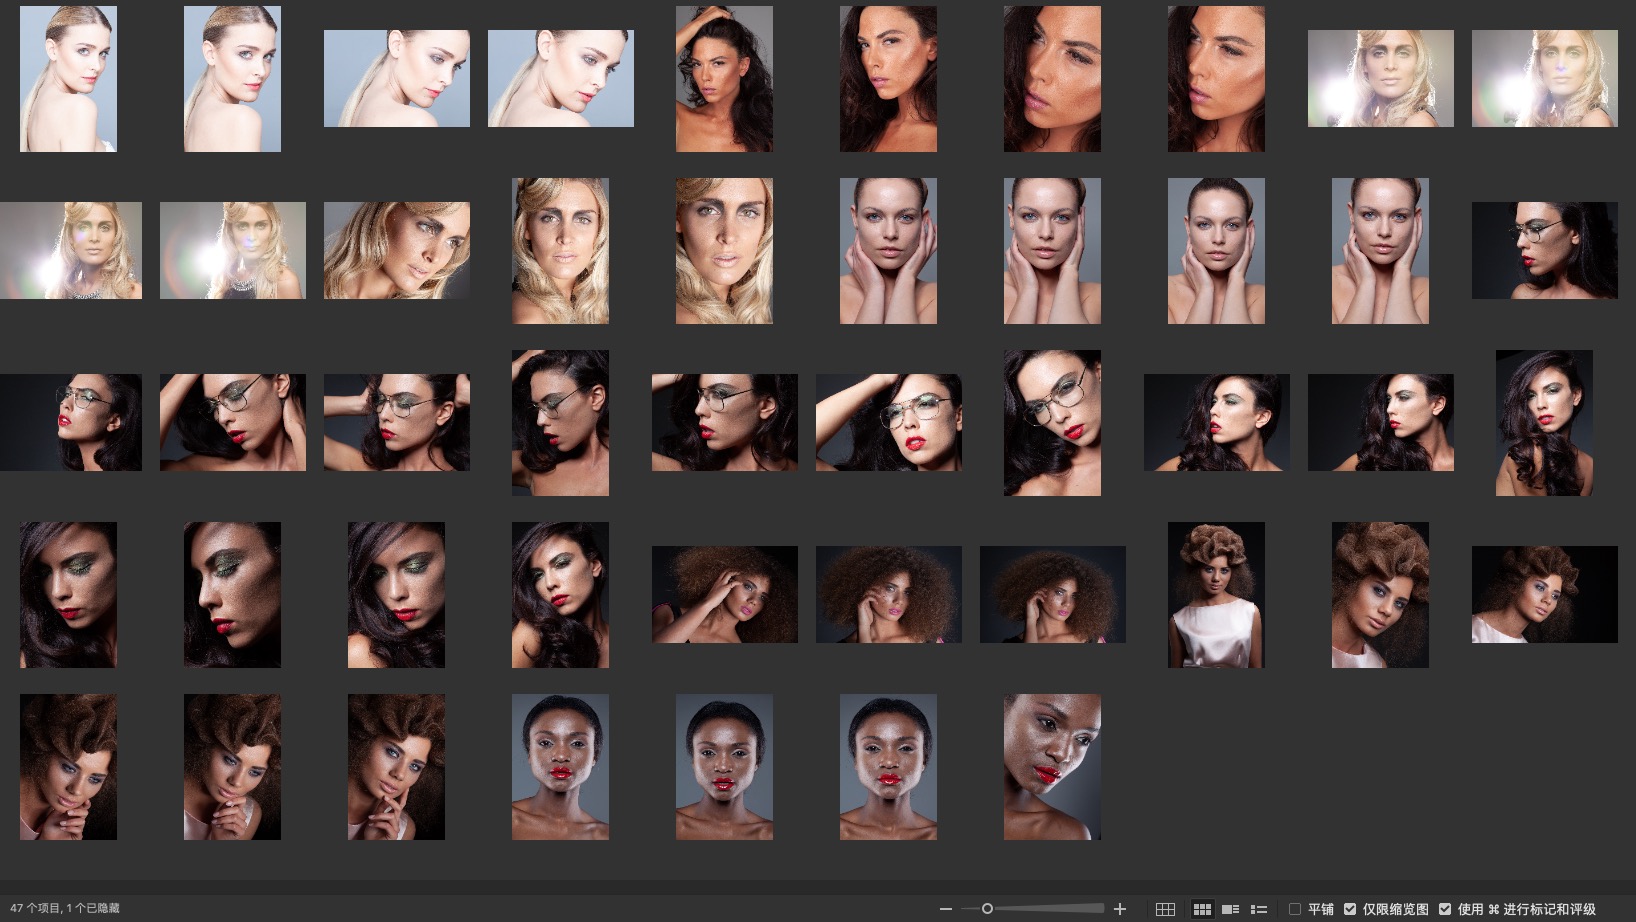Select first front-facing short-haired woman, glossy red lips
This screenshot has height=922, width=1636.
point(560,767)
